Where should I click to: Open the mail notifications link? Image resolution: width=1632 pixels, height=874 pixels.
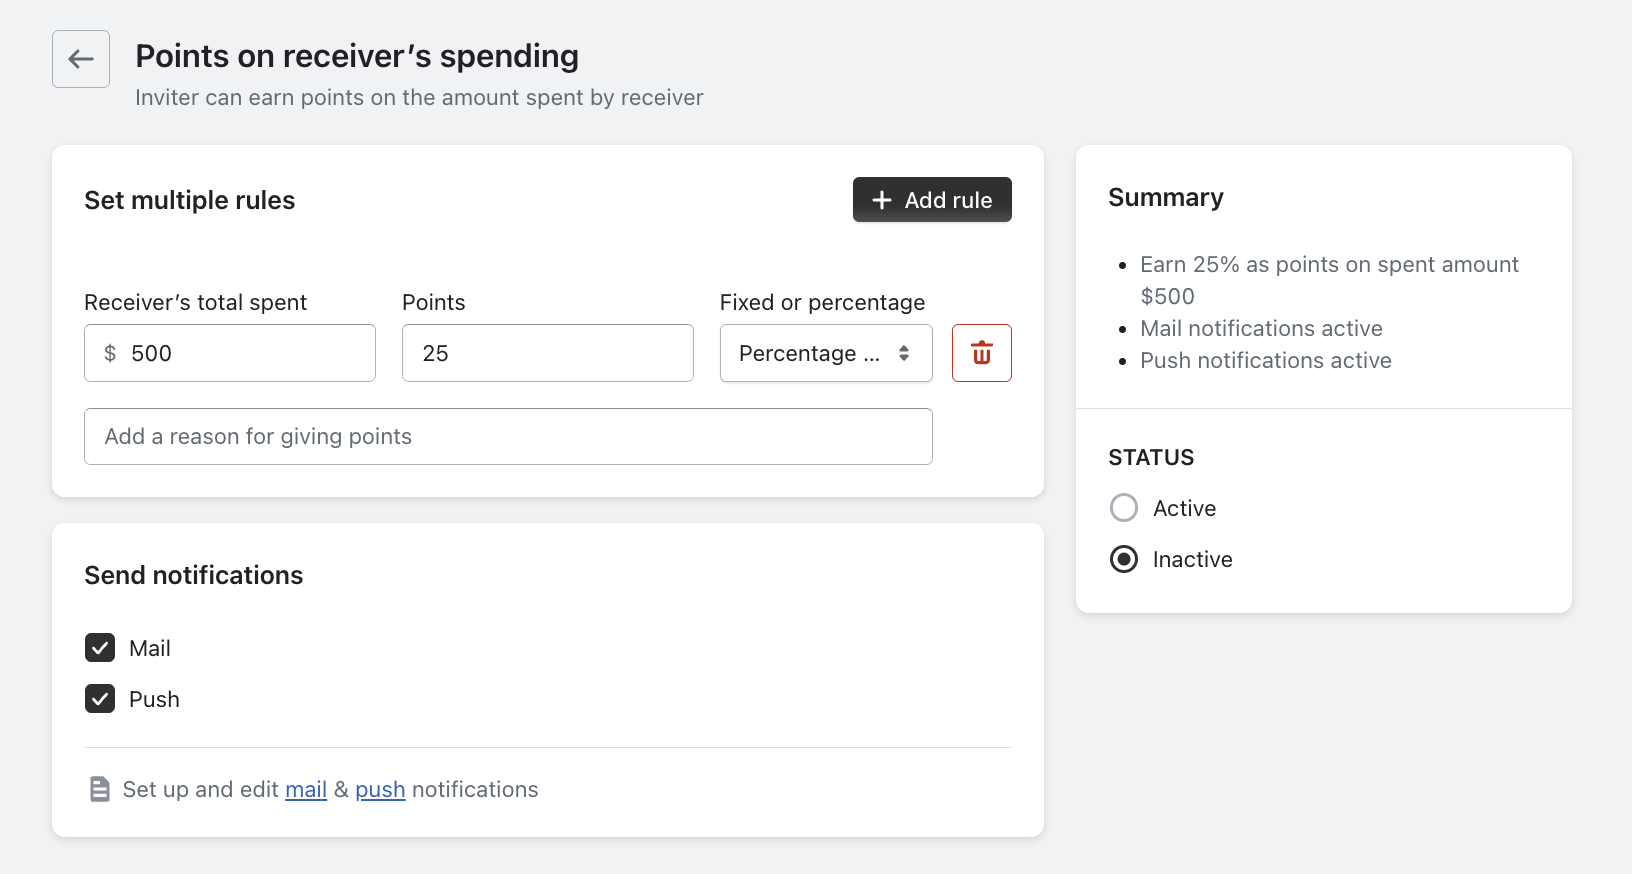tap(306, 790)
